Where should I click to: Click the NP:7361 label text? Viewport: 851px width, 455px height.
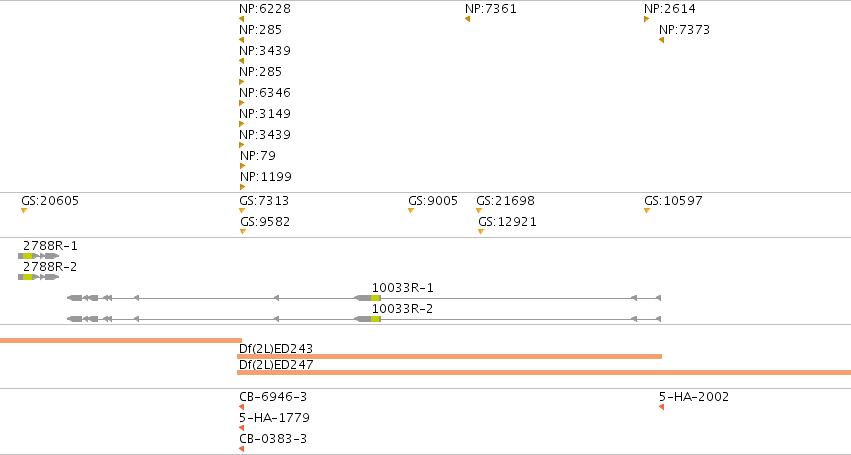pyautogui.click(x=491, y=9)
